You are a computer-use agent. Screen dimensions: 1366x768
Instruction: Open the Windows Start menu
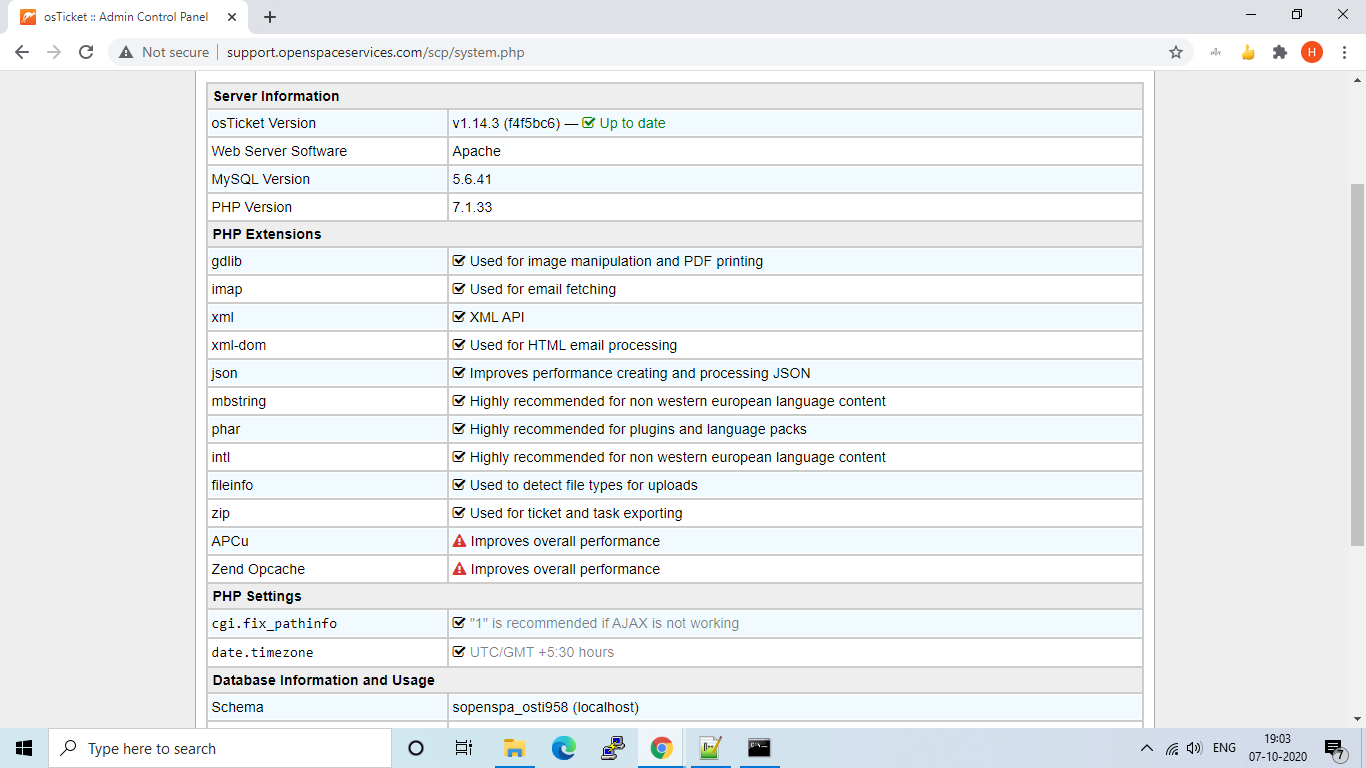[x=24, y=748]
